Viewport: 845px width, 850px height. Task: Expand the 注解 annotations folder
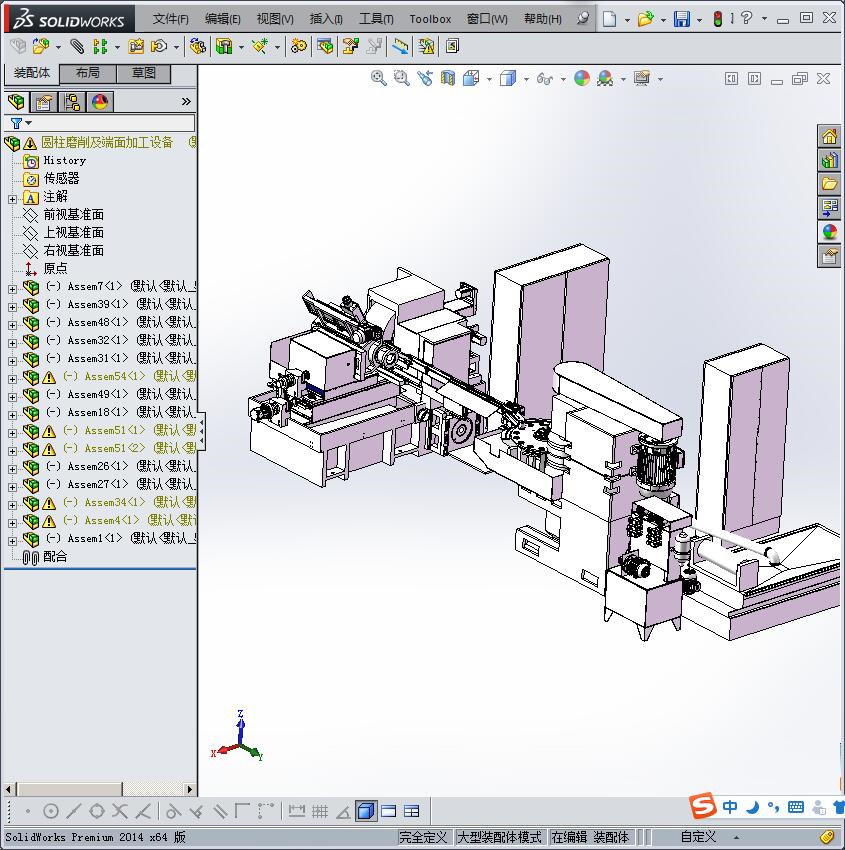coord(12,198)
